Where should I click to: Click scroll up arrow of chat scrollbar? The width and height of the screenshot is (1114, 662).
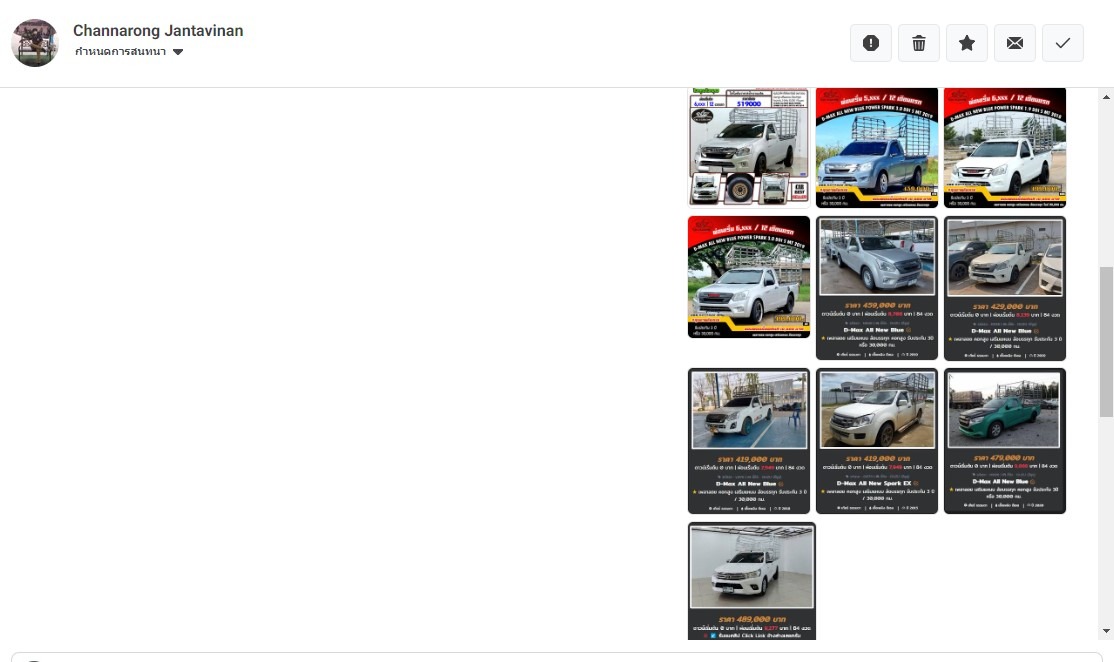coord(1106,97)
